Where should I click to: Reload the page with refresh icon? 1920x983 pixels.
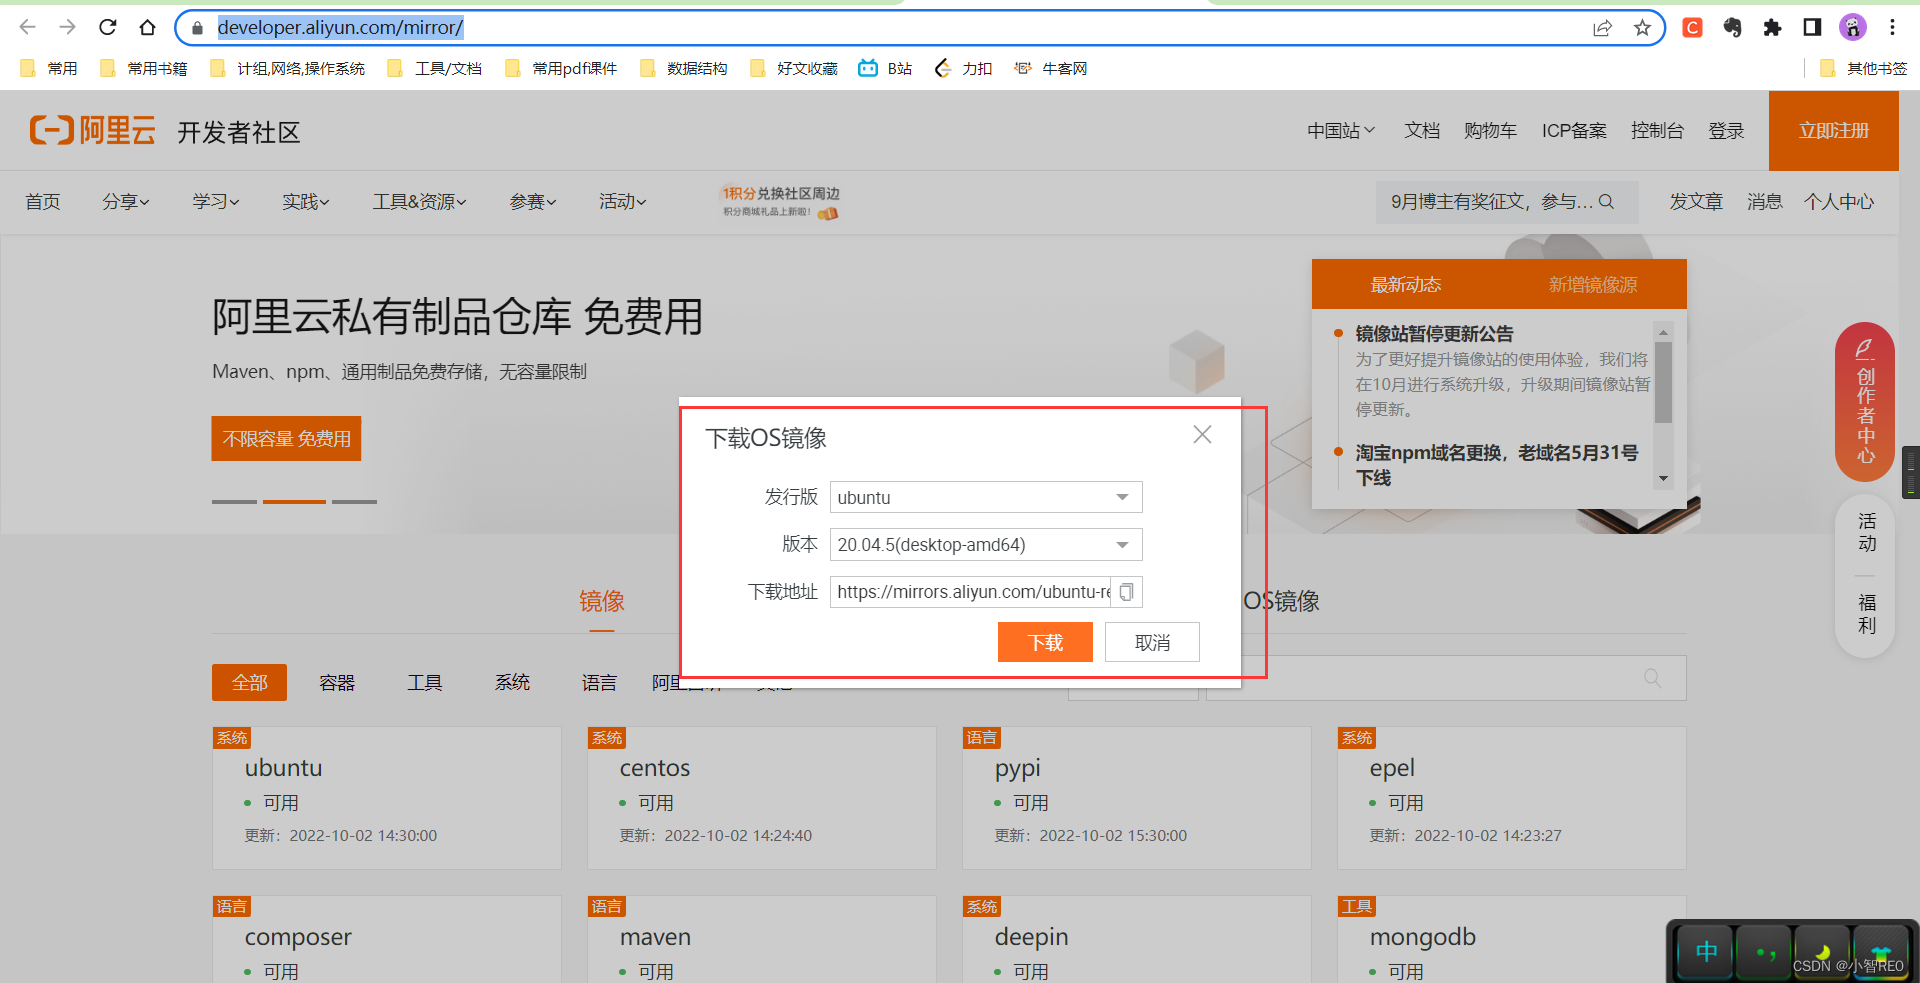tap(108, 27)
